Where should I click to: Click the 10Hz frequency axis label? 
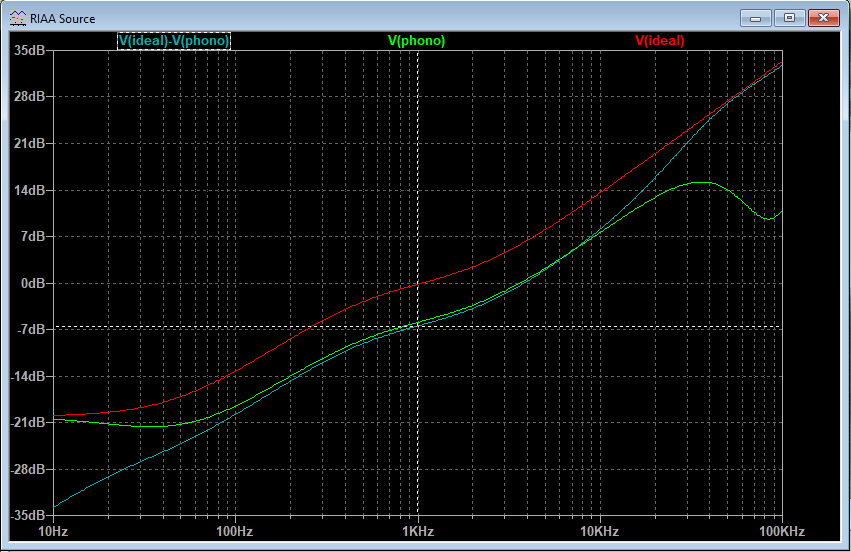[53, 531]
